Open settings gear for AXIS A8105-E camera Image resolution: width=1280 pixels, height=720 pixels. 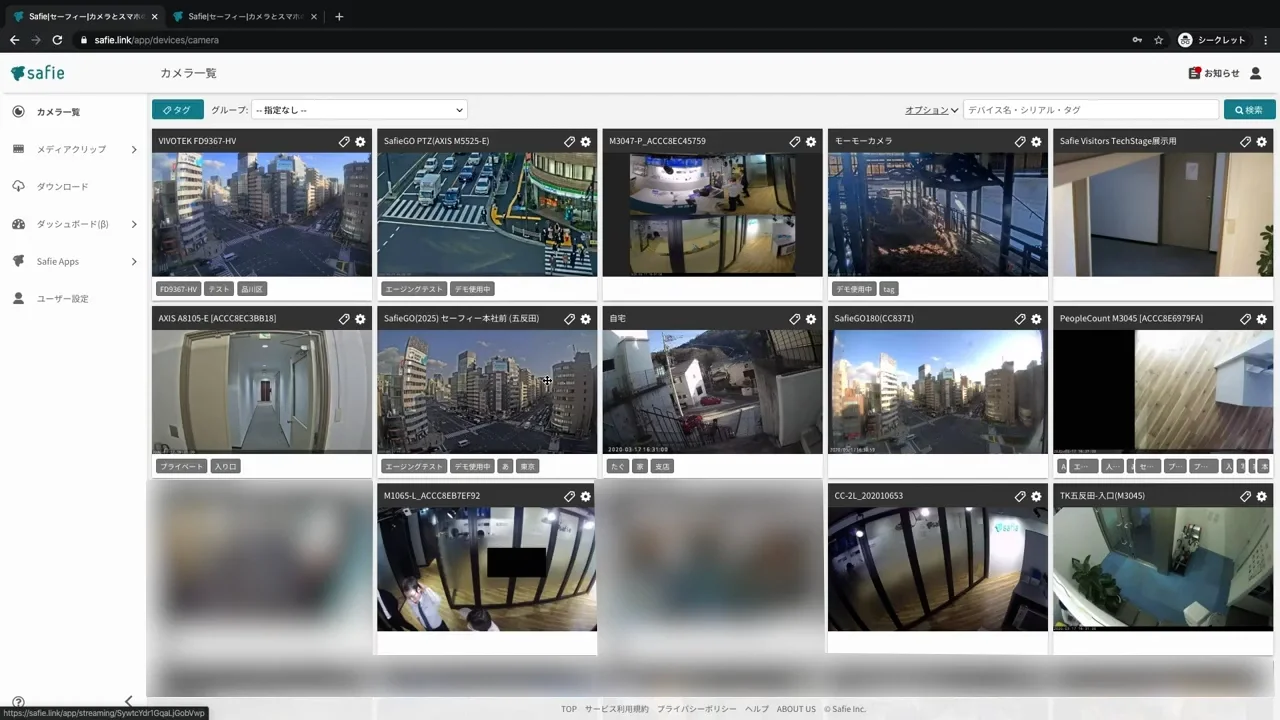point(360,319)
